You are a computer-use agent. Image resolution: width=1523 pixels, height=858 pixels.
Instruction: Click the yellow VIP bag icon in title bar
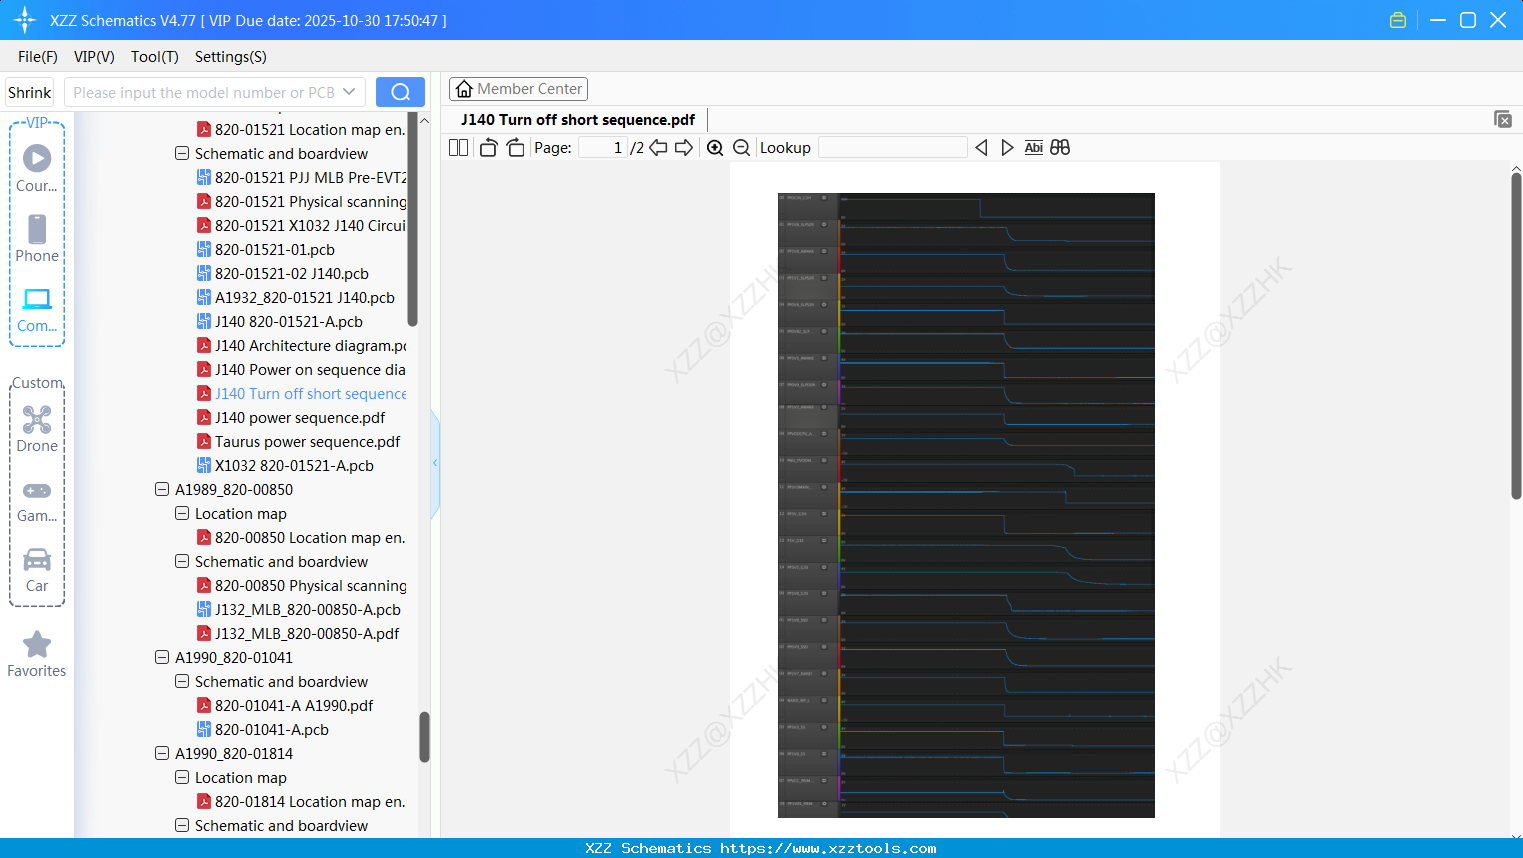tap(1398, 20)
